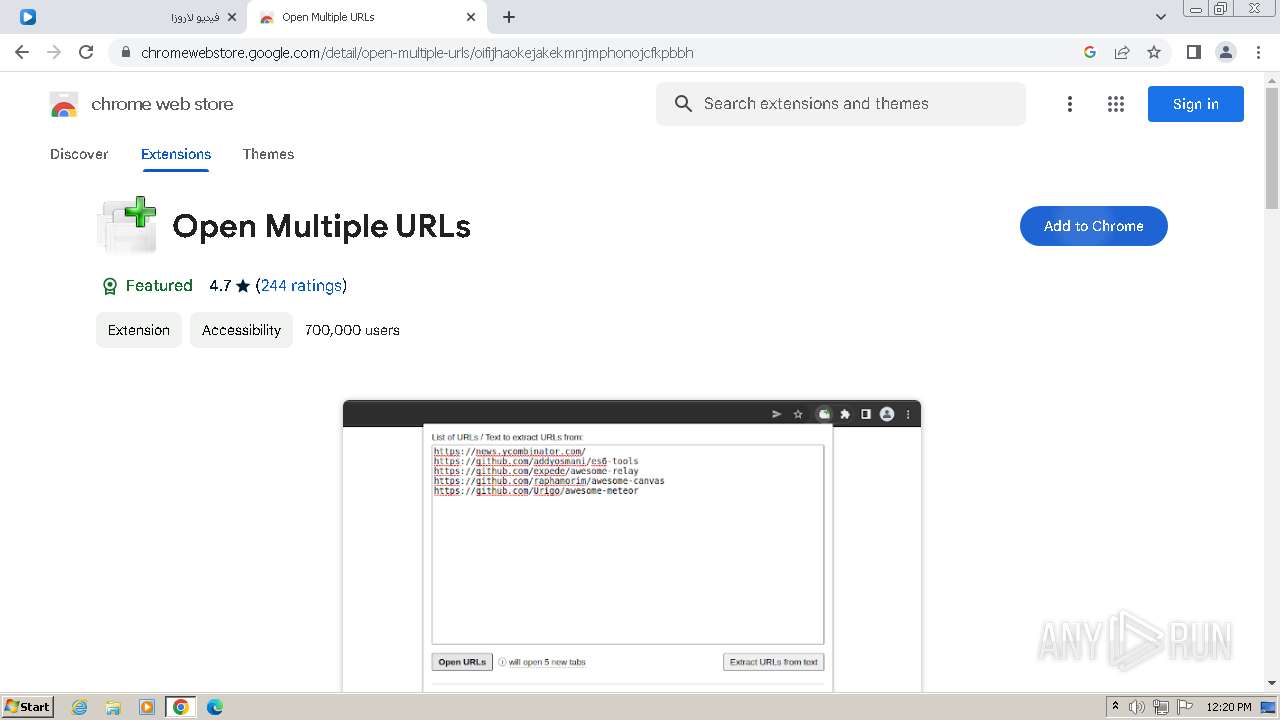Image resolution: width=1280 pixels, height=720 pixels.
Task: Click the Featured badge
Action: (147, 286)
